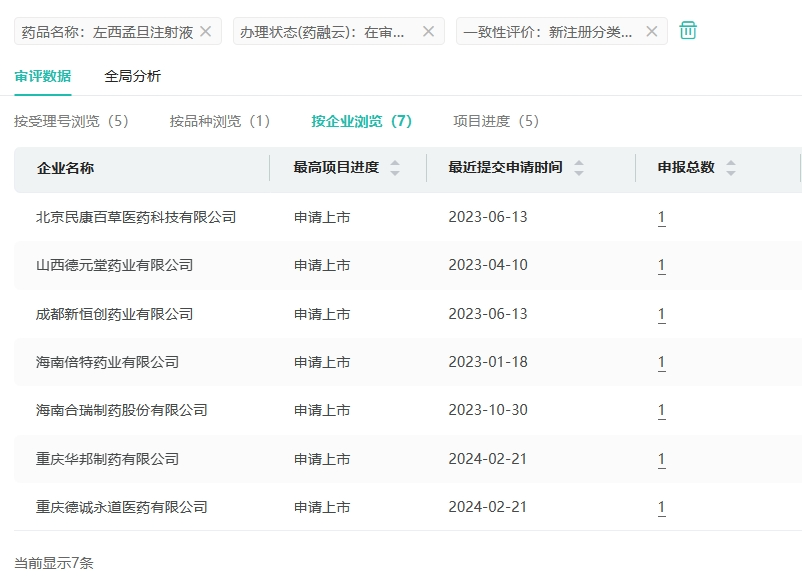This screenshot has width=802, height=582.
Task: Select 按品种浏览 (1) view
Action: point(220,121)
